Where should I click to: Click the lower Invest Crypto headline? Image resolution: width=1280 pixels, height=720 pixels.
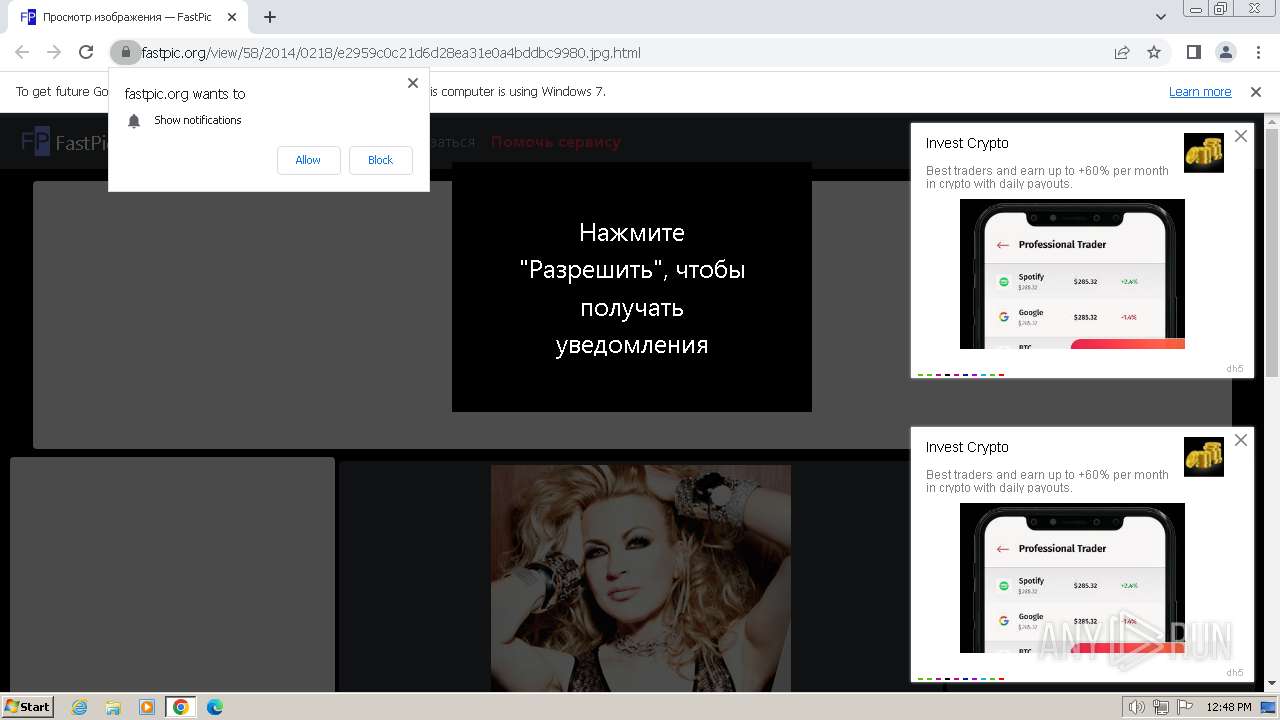tap(967, 447)
